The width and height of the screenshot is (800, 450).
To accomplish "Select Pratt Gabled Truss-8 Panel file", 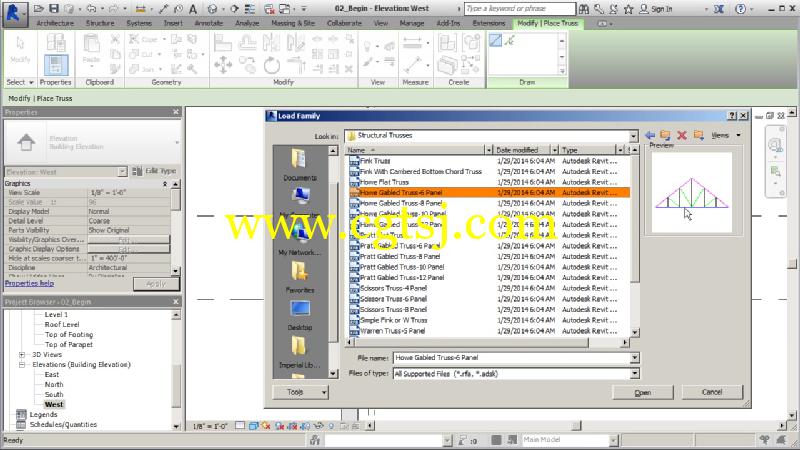I will pos(400,257).
